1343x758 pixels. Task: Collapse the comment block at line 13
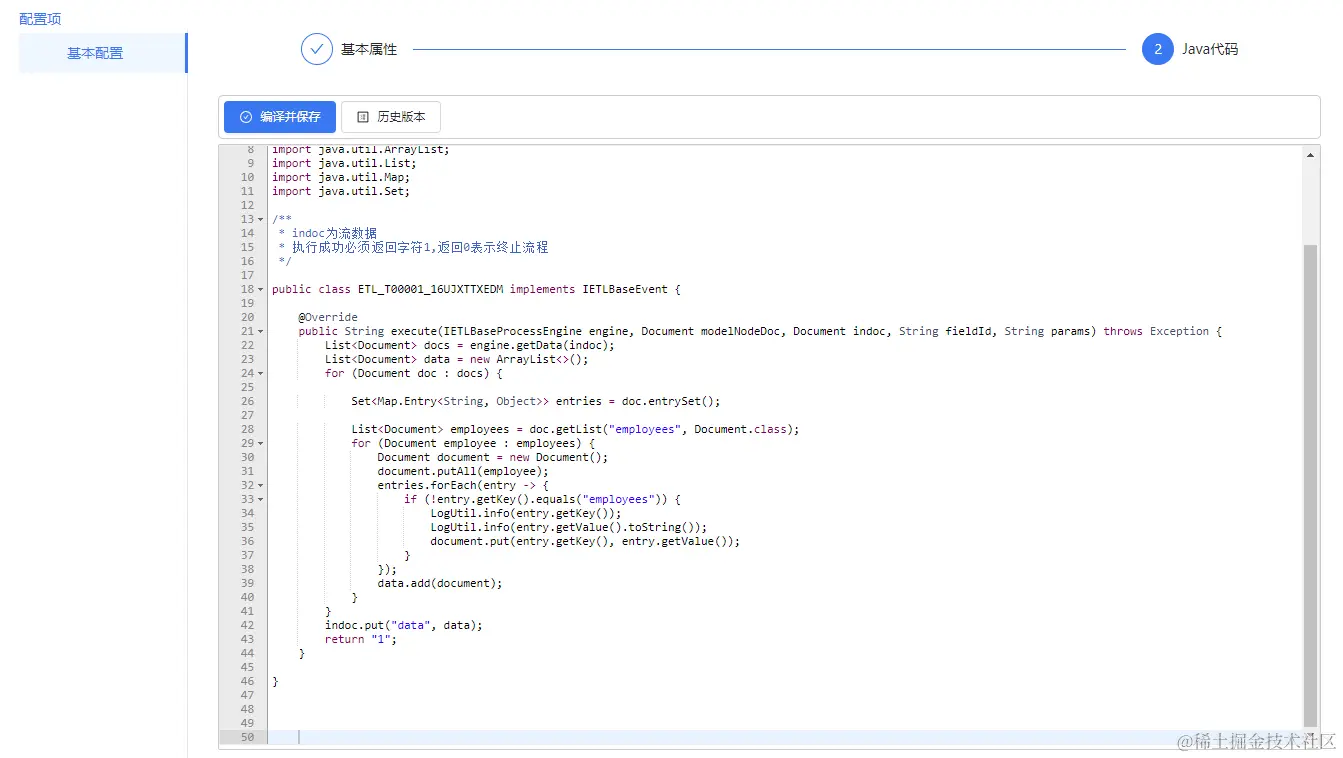point(261,219)
